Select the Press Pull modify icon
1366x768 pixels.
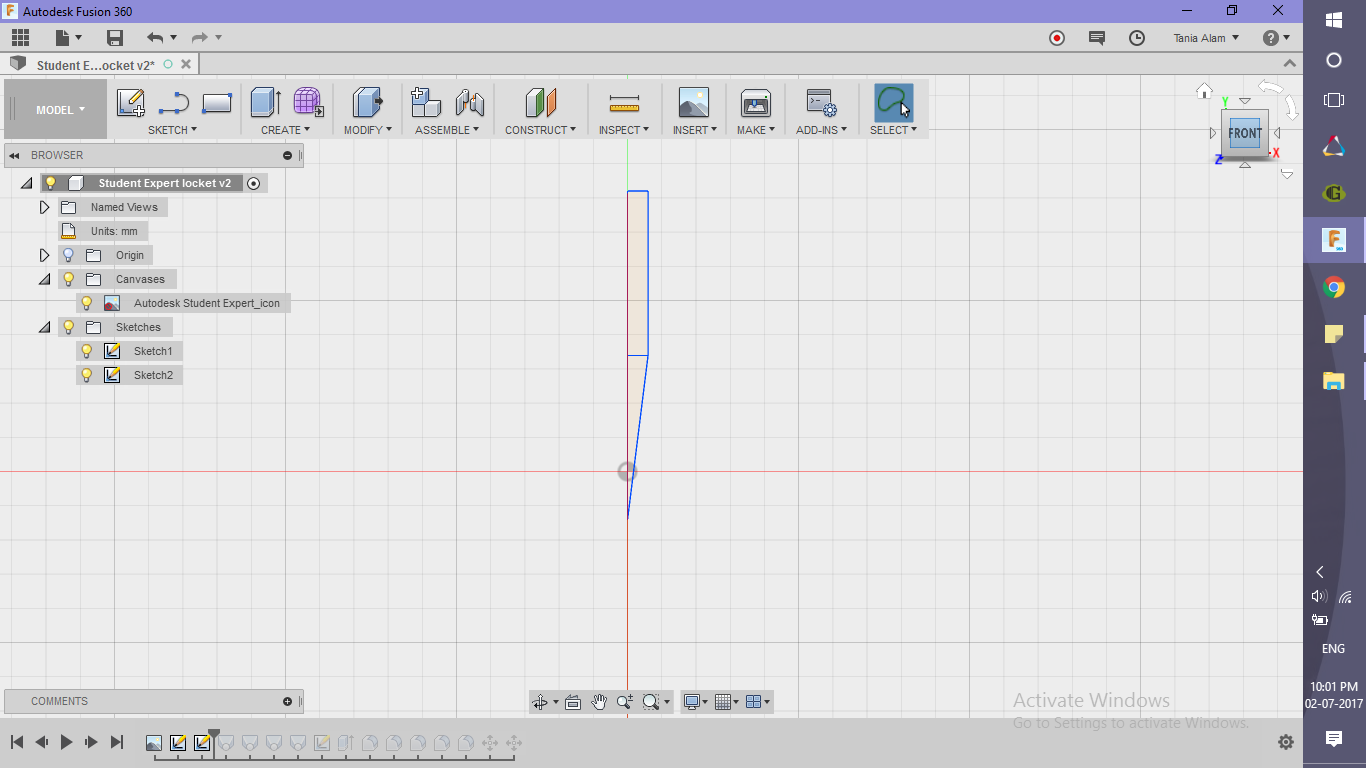[x=368, y=103]
